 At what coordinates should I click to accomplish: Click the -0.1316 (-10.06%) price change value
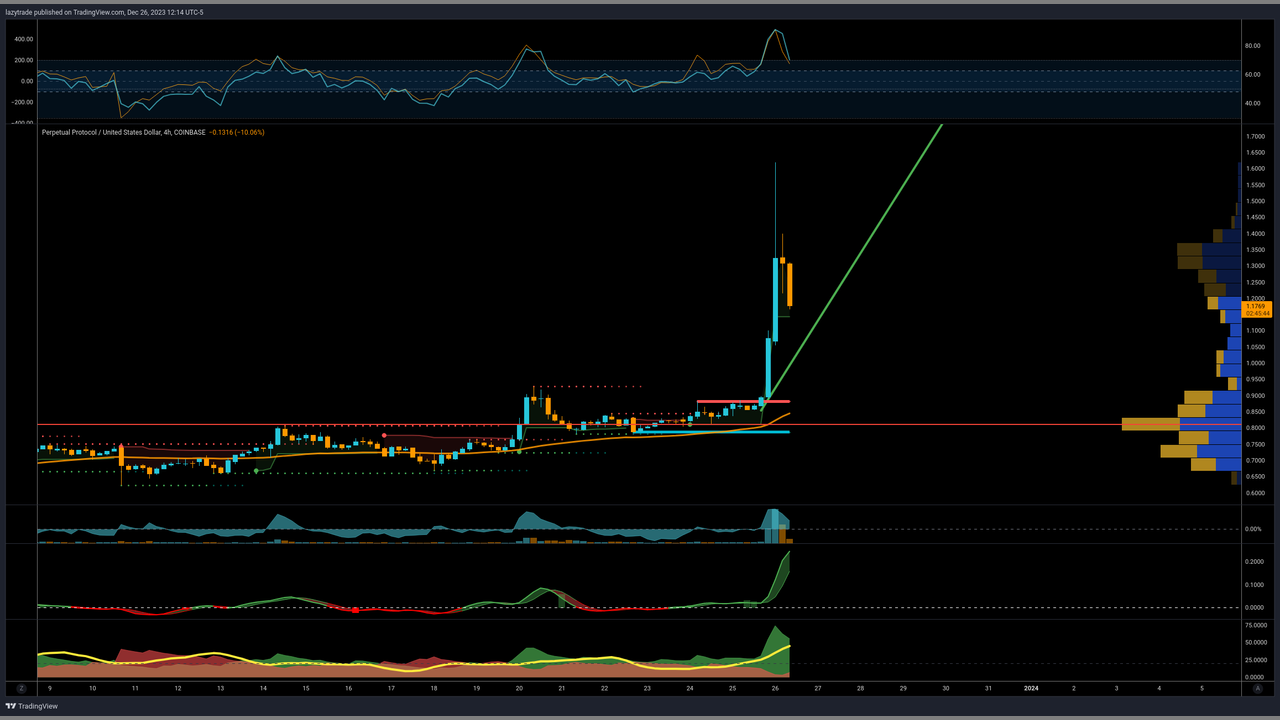coord(237,132)
